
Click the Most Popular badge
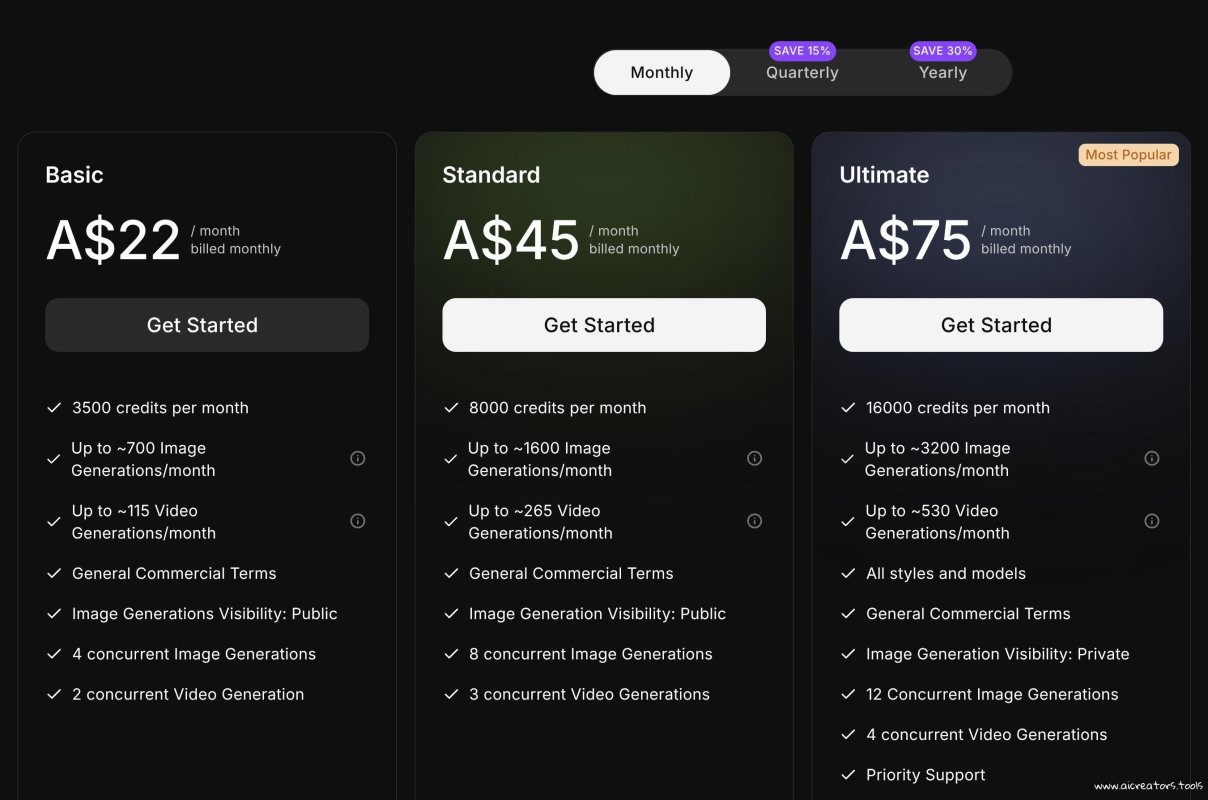pyautogui.click(x=1128, y=155)
